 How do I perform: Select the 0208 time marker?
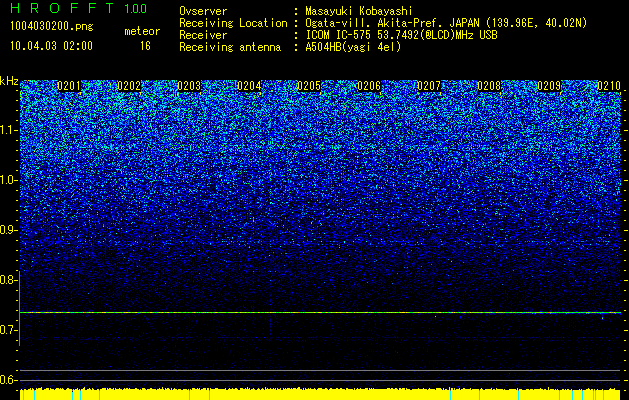click(489, 86)
